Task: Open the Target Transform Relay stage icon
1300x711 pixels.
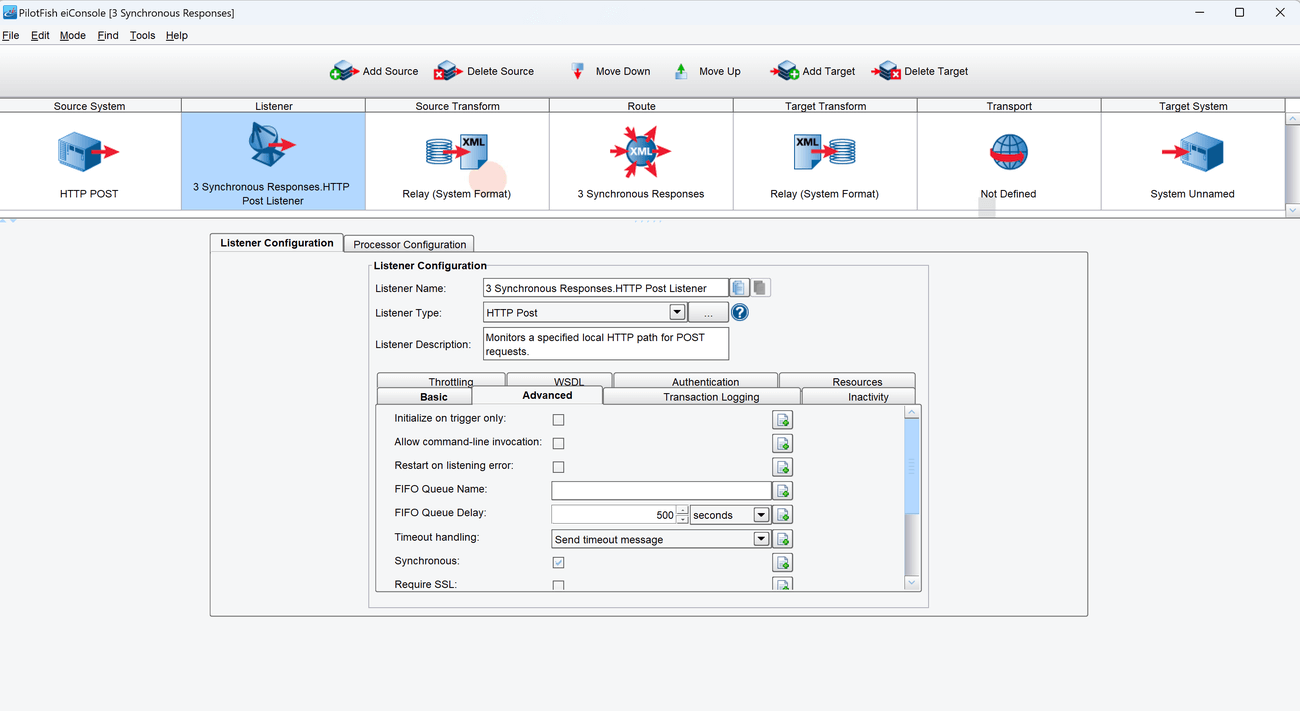Action: (824, 152)
